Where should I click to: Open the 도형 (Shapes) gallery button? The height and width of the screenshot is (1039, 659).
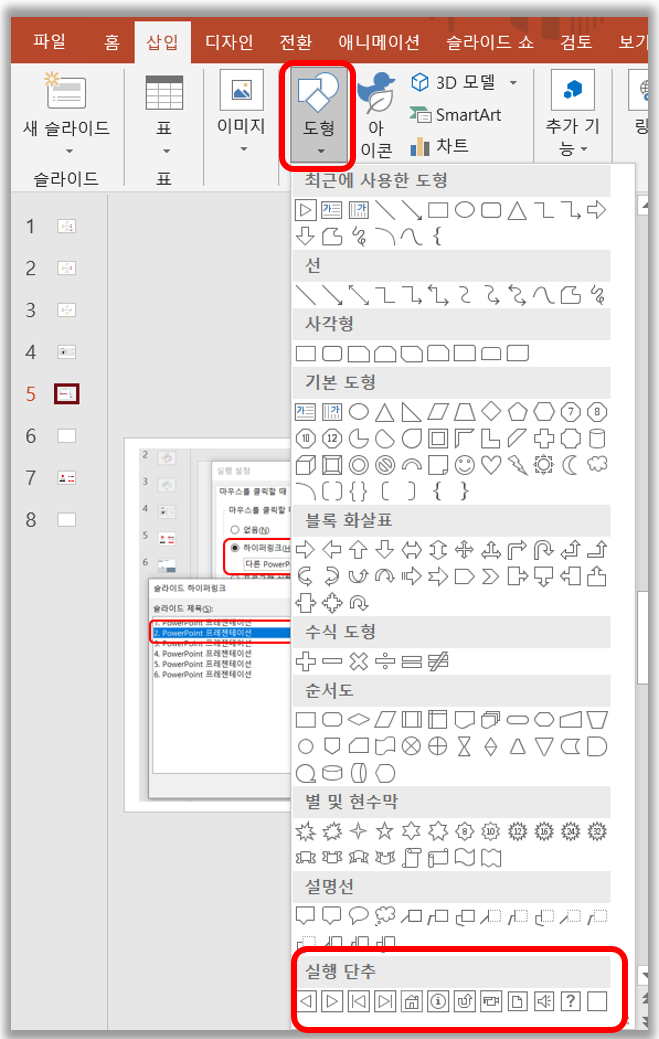318,115
